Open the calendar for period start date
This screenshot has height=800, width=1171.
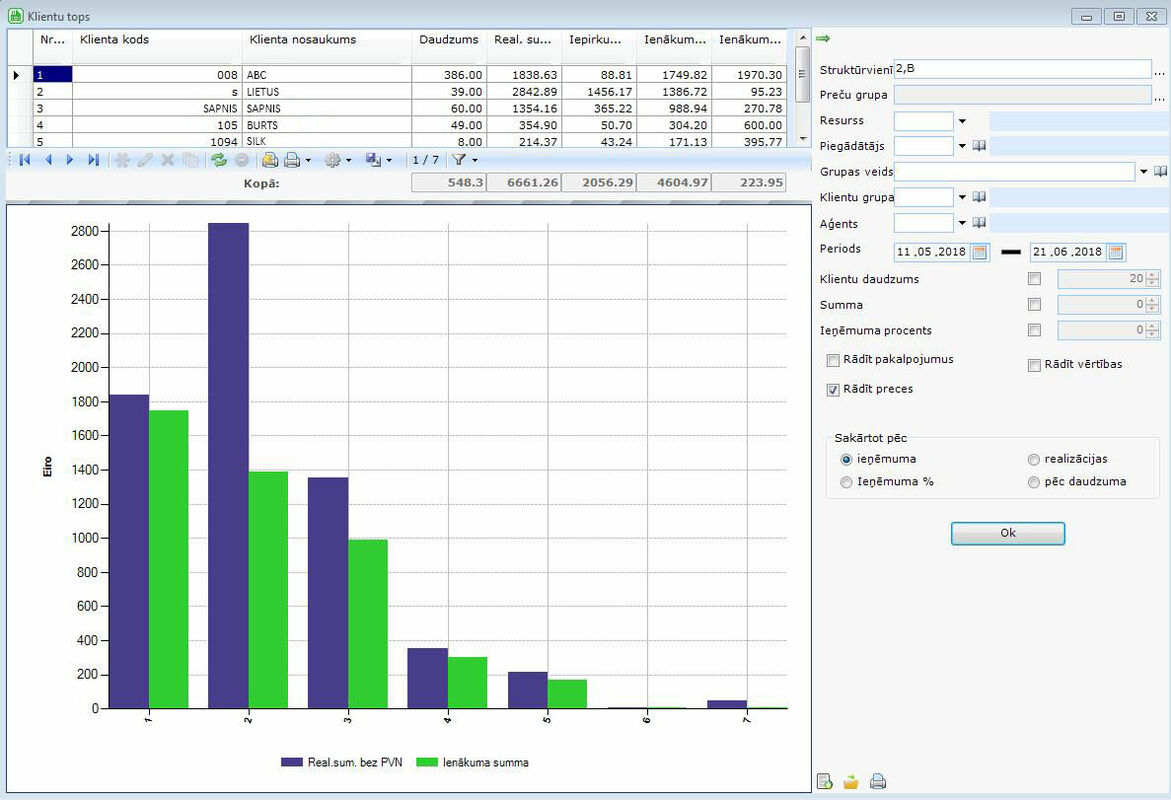point(979,252)
